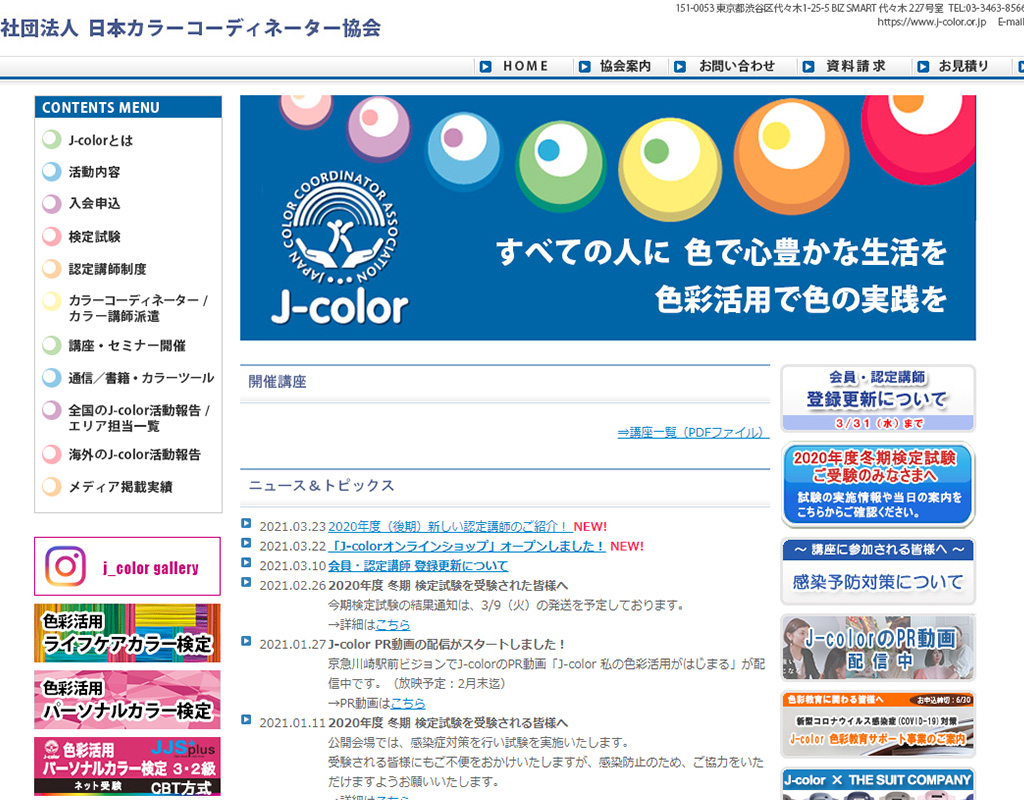Click news arrow icon for 2021.01.27
Viewport: 1024px width, 800px height.
click(246, 641)
